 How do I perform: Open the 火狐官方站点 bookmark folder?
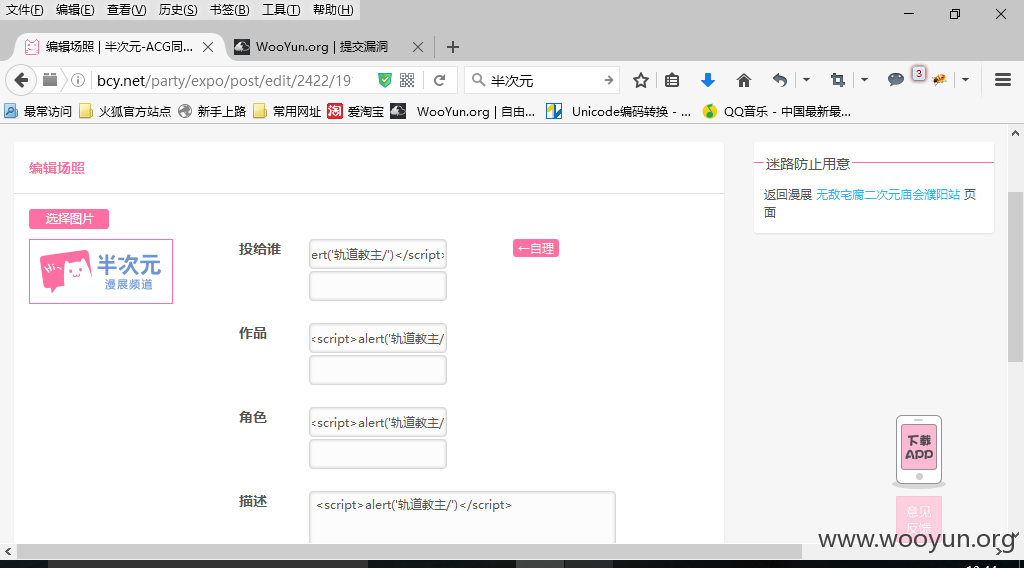125,112
